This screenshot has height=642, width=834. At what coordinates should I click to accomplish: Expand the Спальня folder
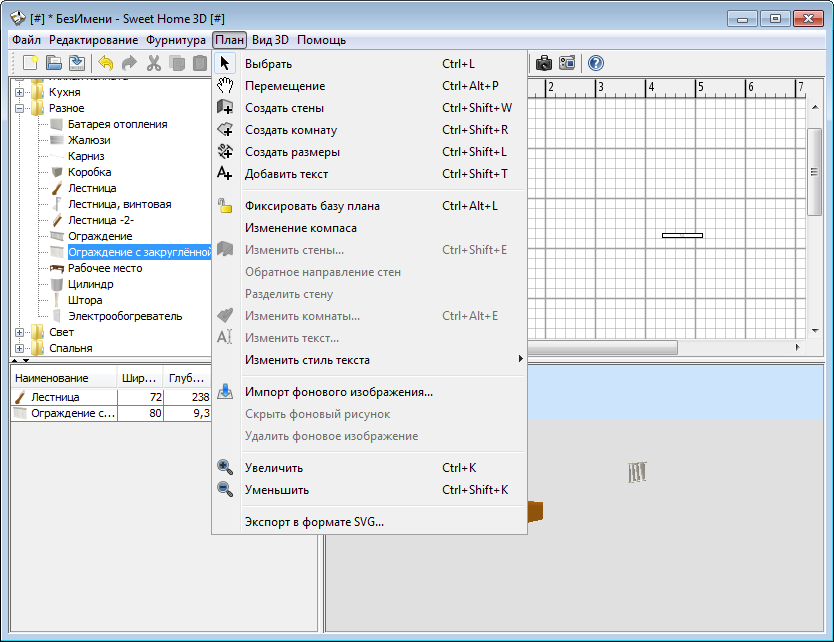(x=20, y=348)
